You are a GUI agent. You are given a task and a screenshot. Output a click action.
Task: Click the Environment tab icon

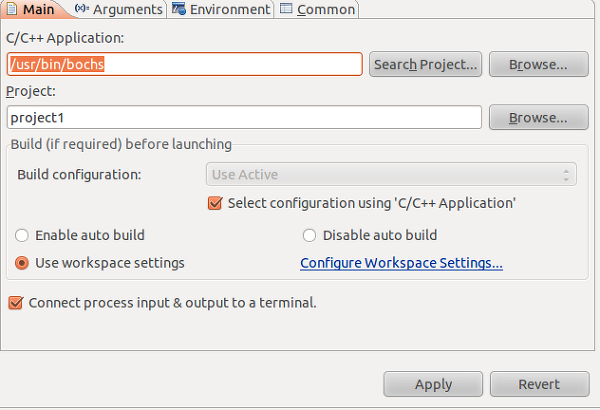[x=178, y=8]
